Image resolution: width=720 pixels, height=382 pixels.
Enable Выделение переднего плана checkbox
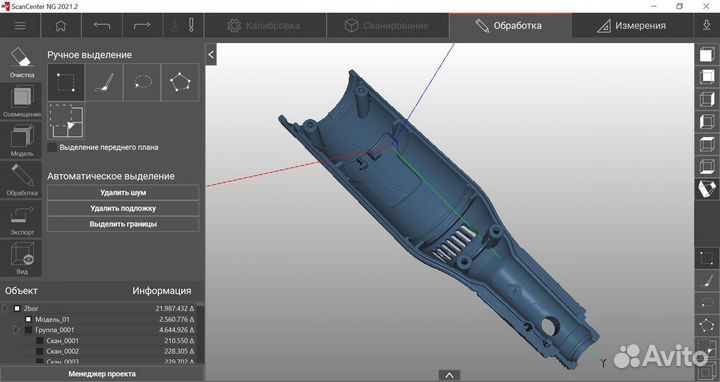coord(52,147)
